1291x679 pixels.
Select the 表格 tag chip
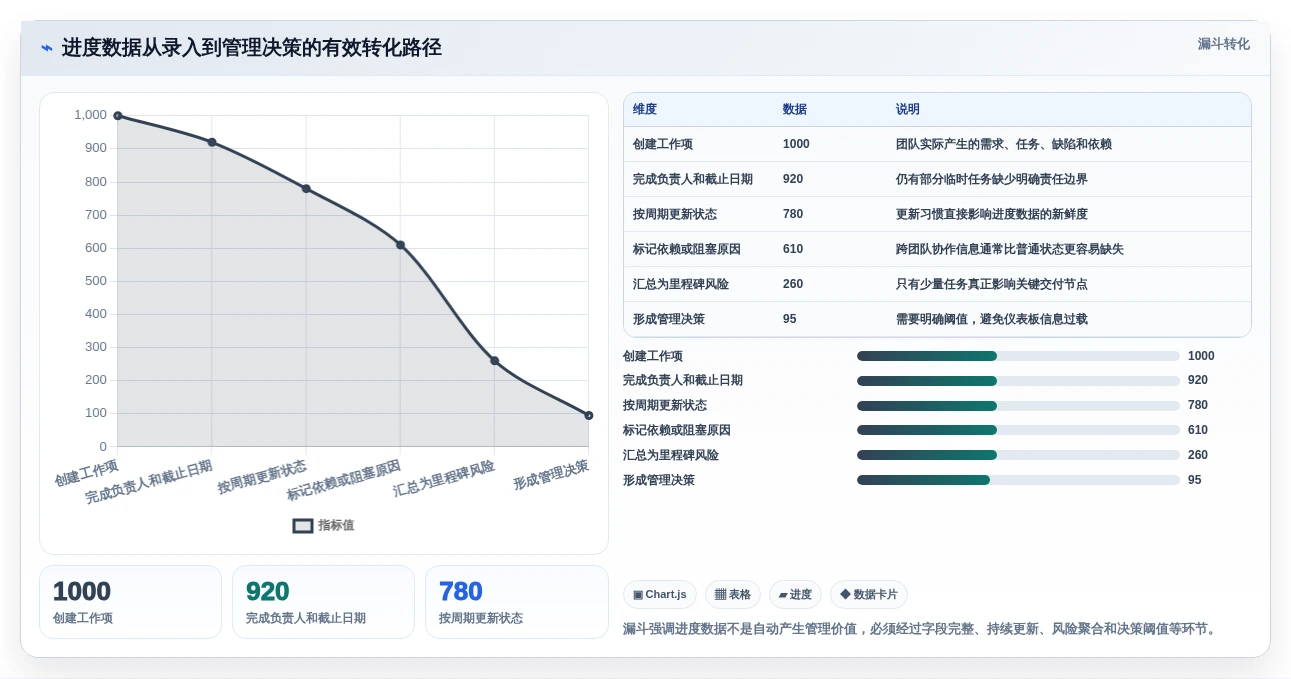[x=733, y=595]
